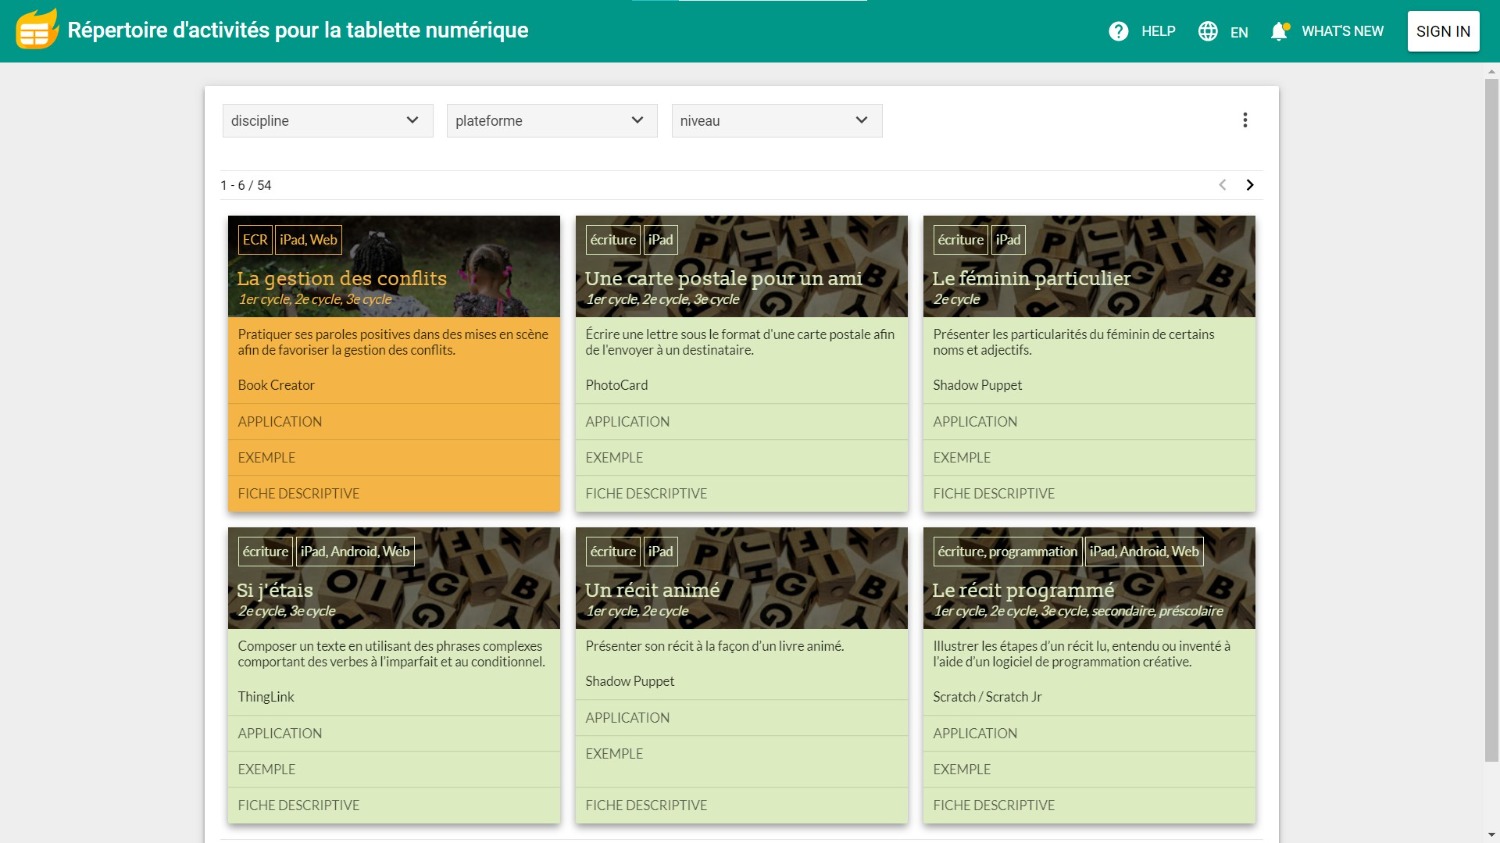Image resolution: width=1500 pixels, height=843 pixels.
Task: Switch language using EN label
Action: tap(1239, 32)
